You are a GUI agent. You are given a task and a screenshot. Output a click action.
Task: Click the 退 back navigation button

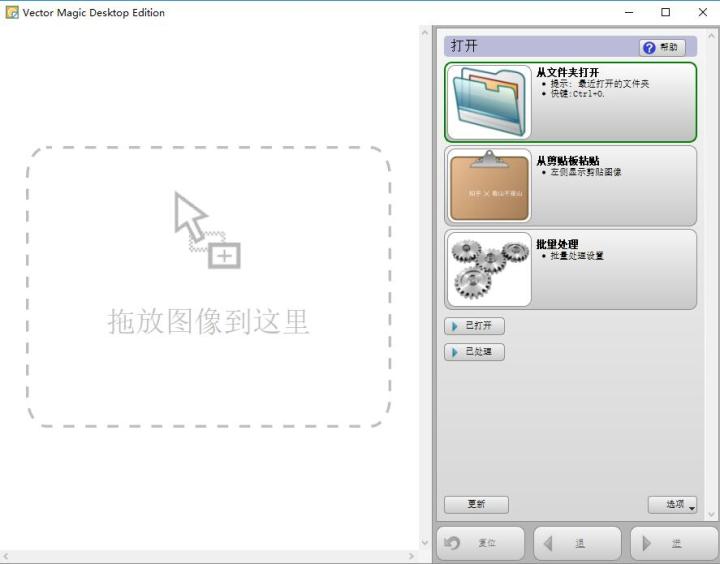[578, 543]
